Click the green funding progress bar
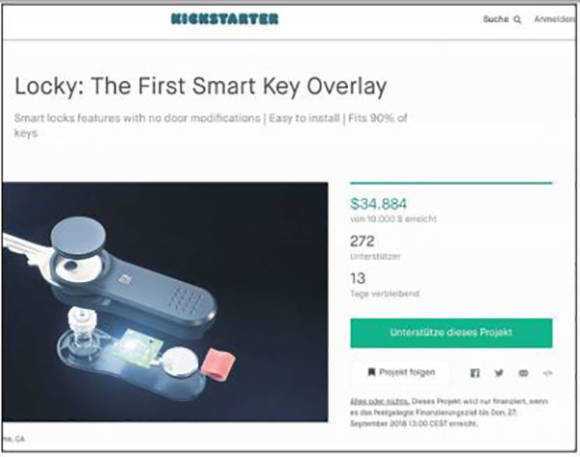 451,183
